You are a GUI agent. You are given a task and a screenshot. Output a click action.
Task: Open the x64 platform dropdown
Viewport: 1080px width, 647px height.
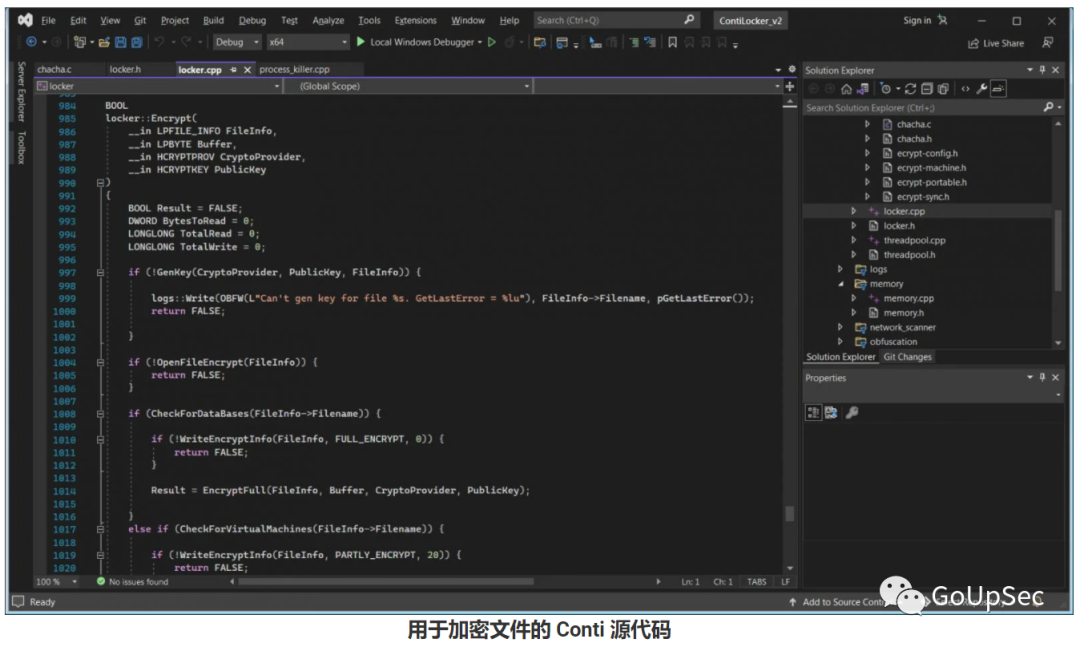(x=308, y=42)
